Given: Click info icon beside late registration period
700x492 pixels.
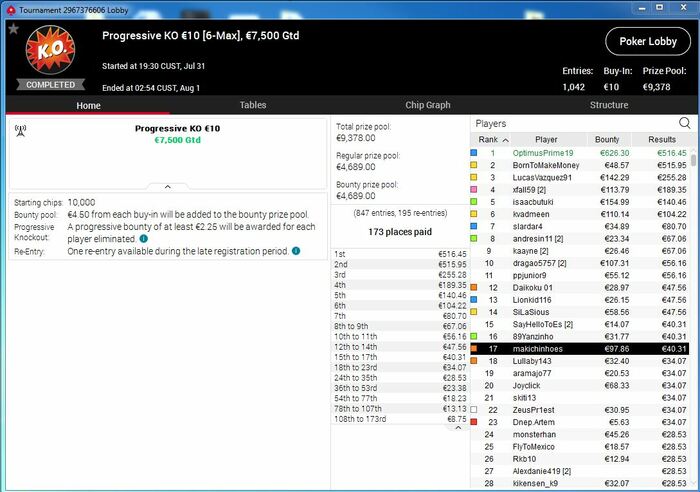Looking at the screenshot, I should tap(296, 251).
